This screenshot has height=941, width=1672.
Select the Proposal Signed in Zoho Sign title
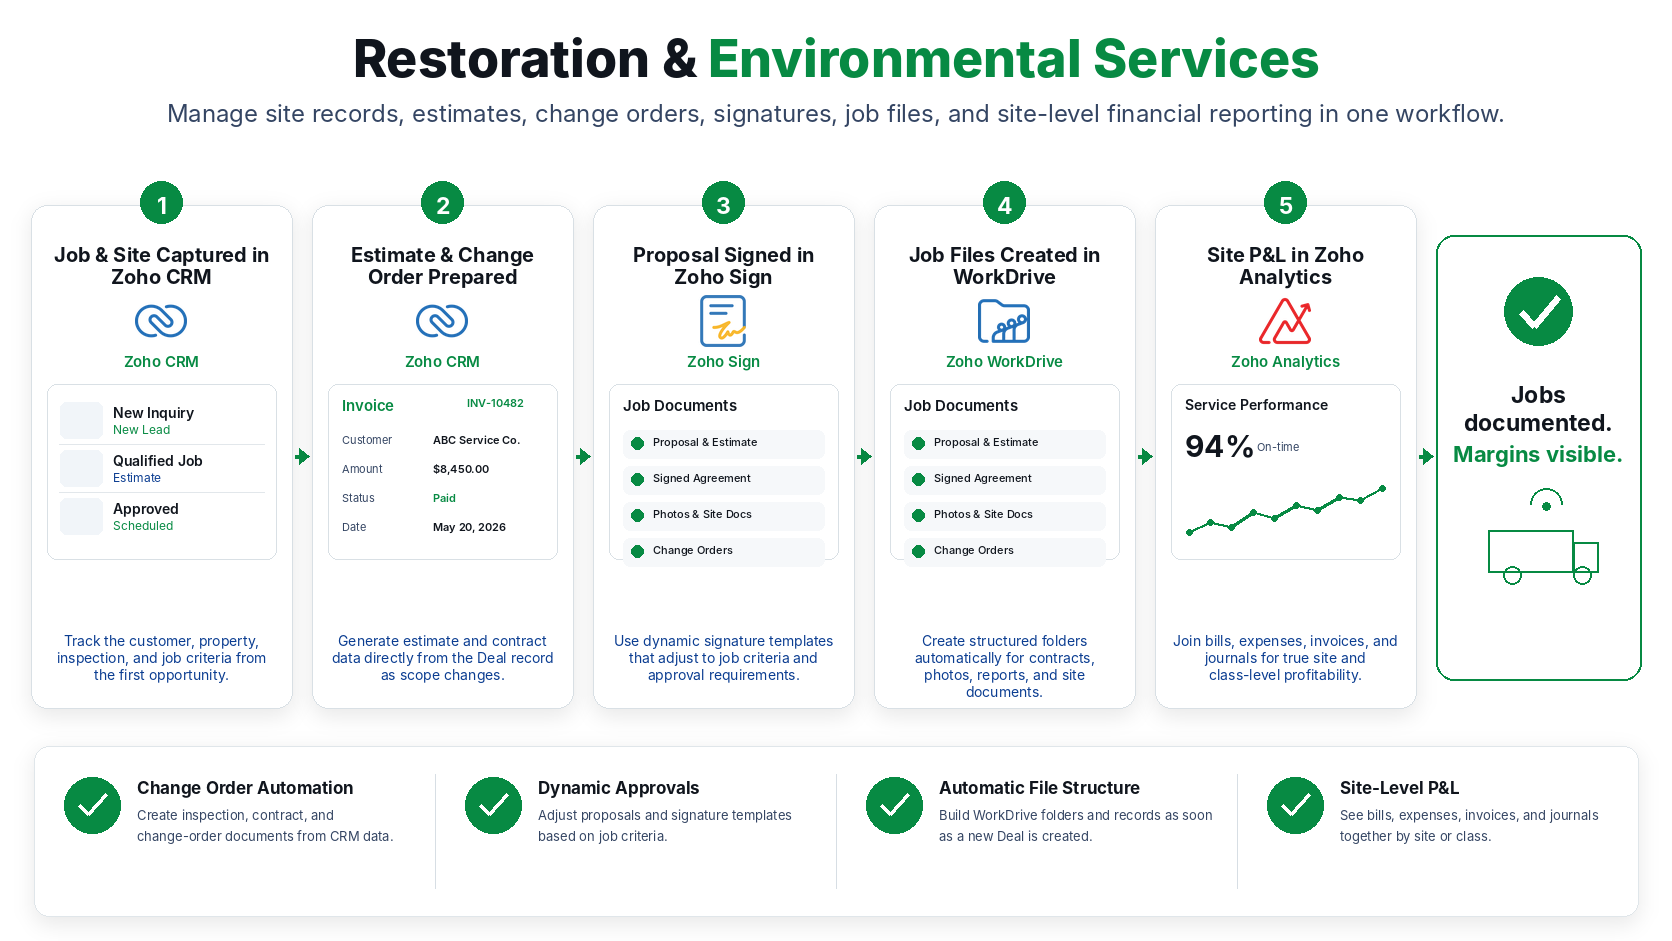[723, 266]
